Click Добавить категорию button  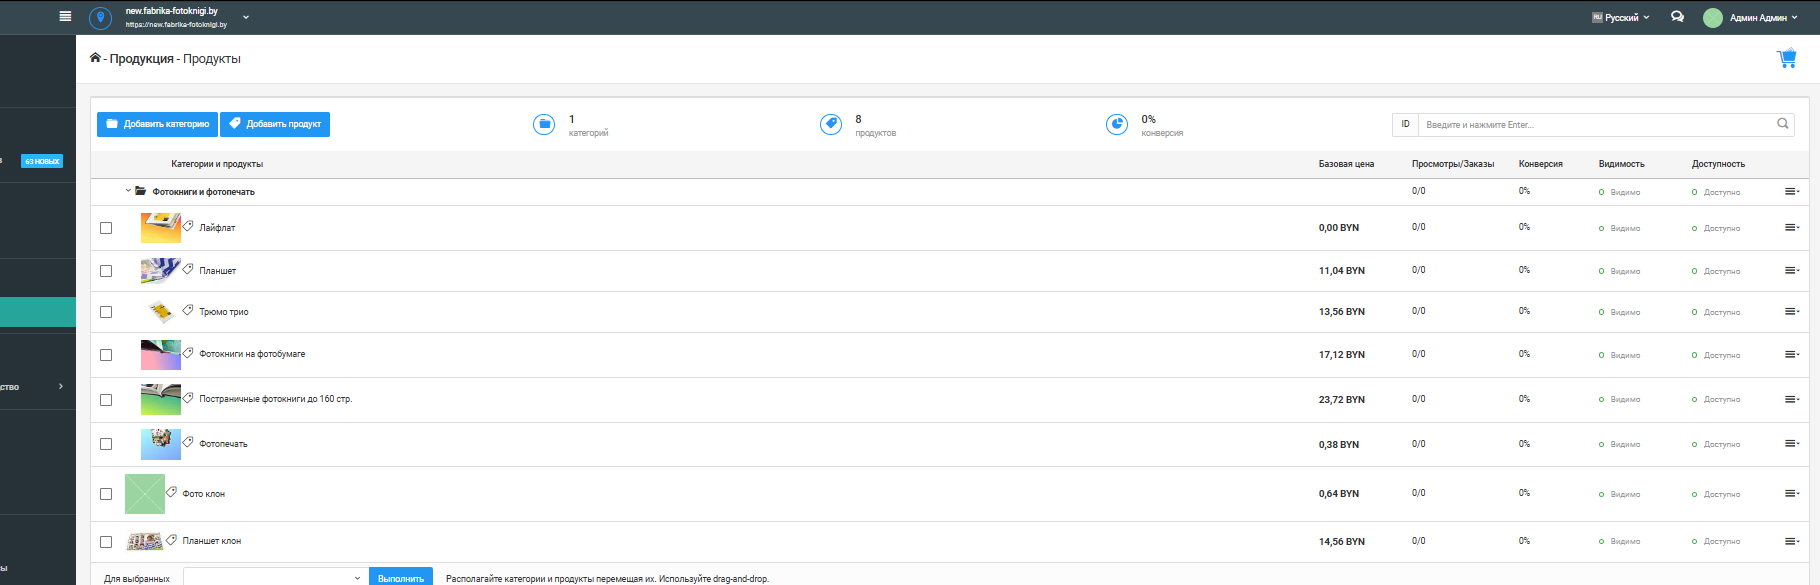pos(157,124)
